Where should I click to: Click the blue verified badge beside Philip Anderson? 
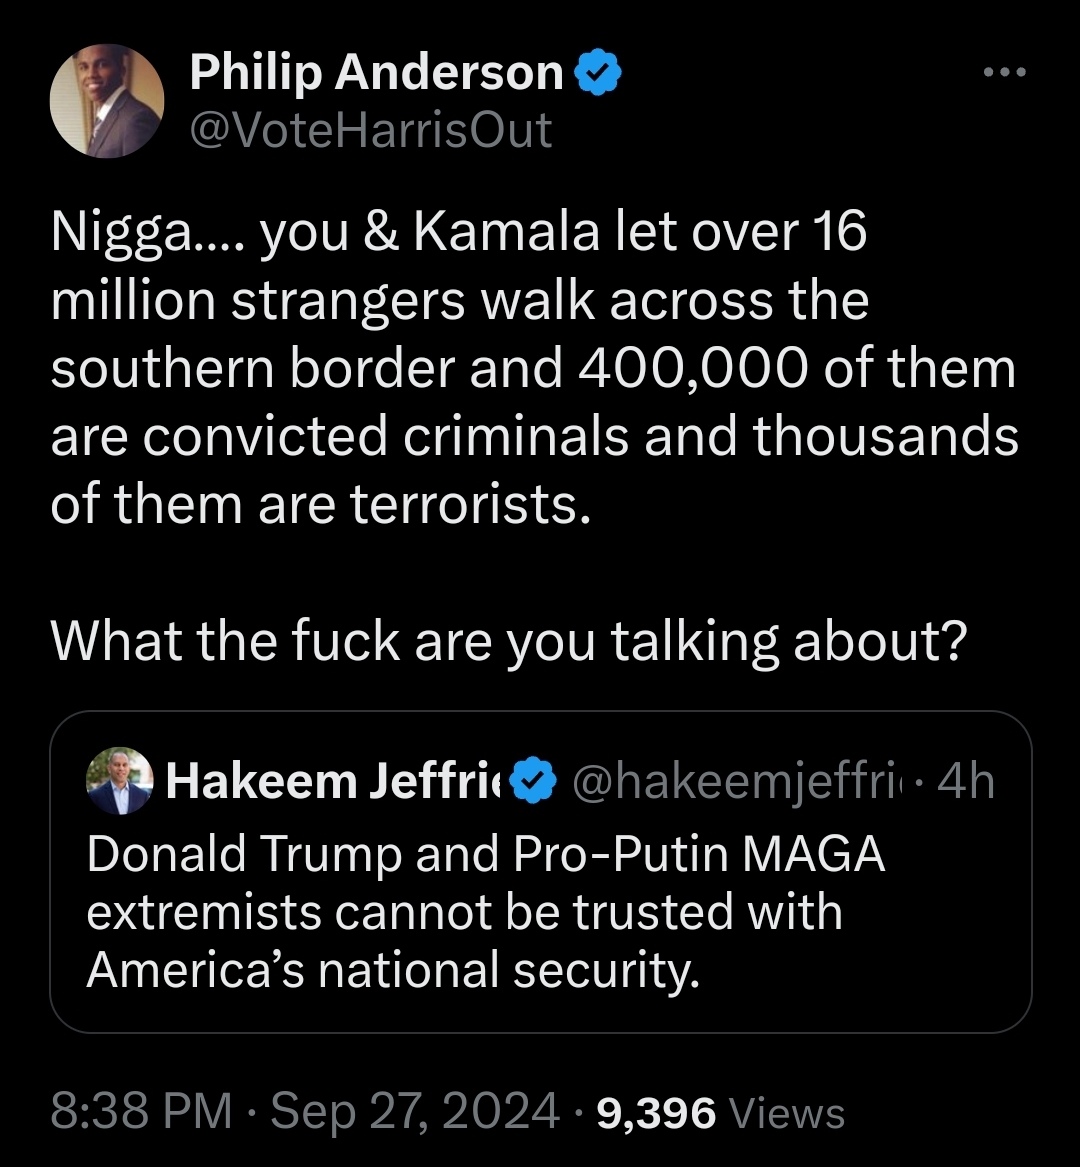pos(598,74)
